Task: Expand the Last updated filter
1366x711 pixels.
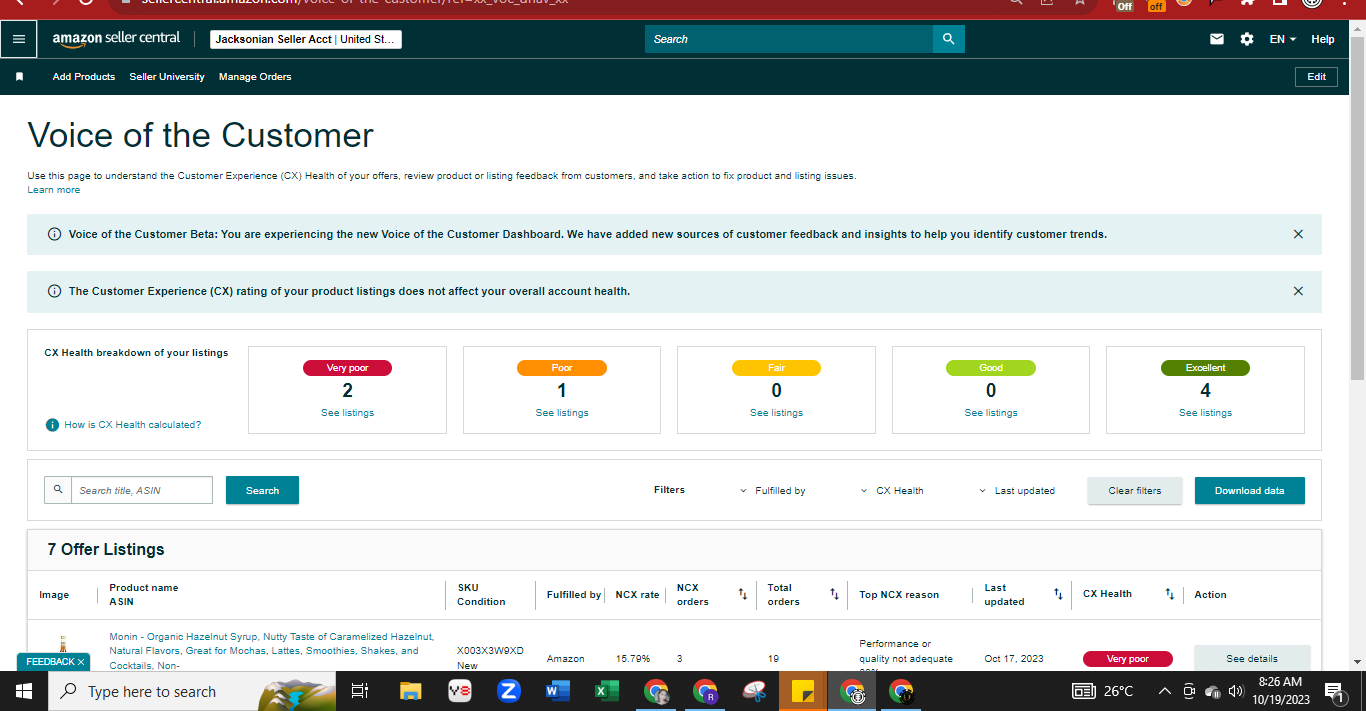Action: point(1017,491)
